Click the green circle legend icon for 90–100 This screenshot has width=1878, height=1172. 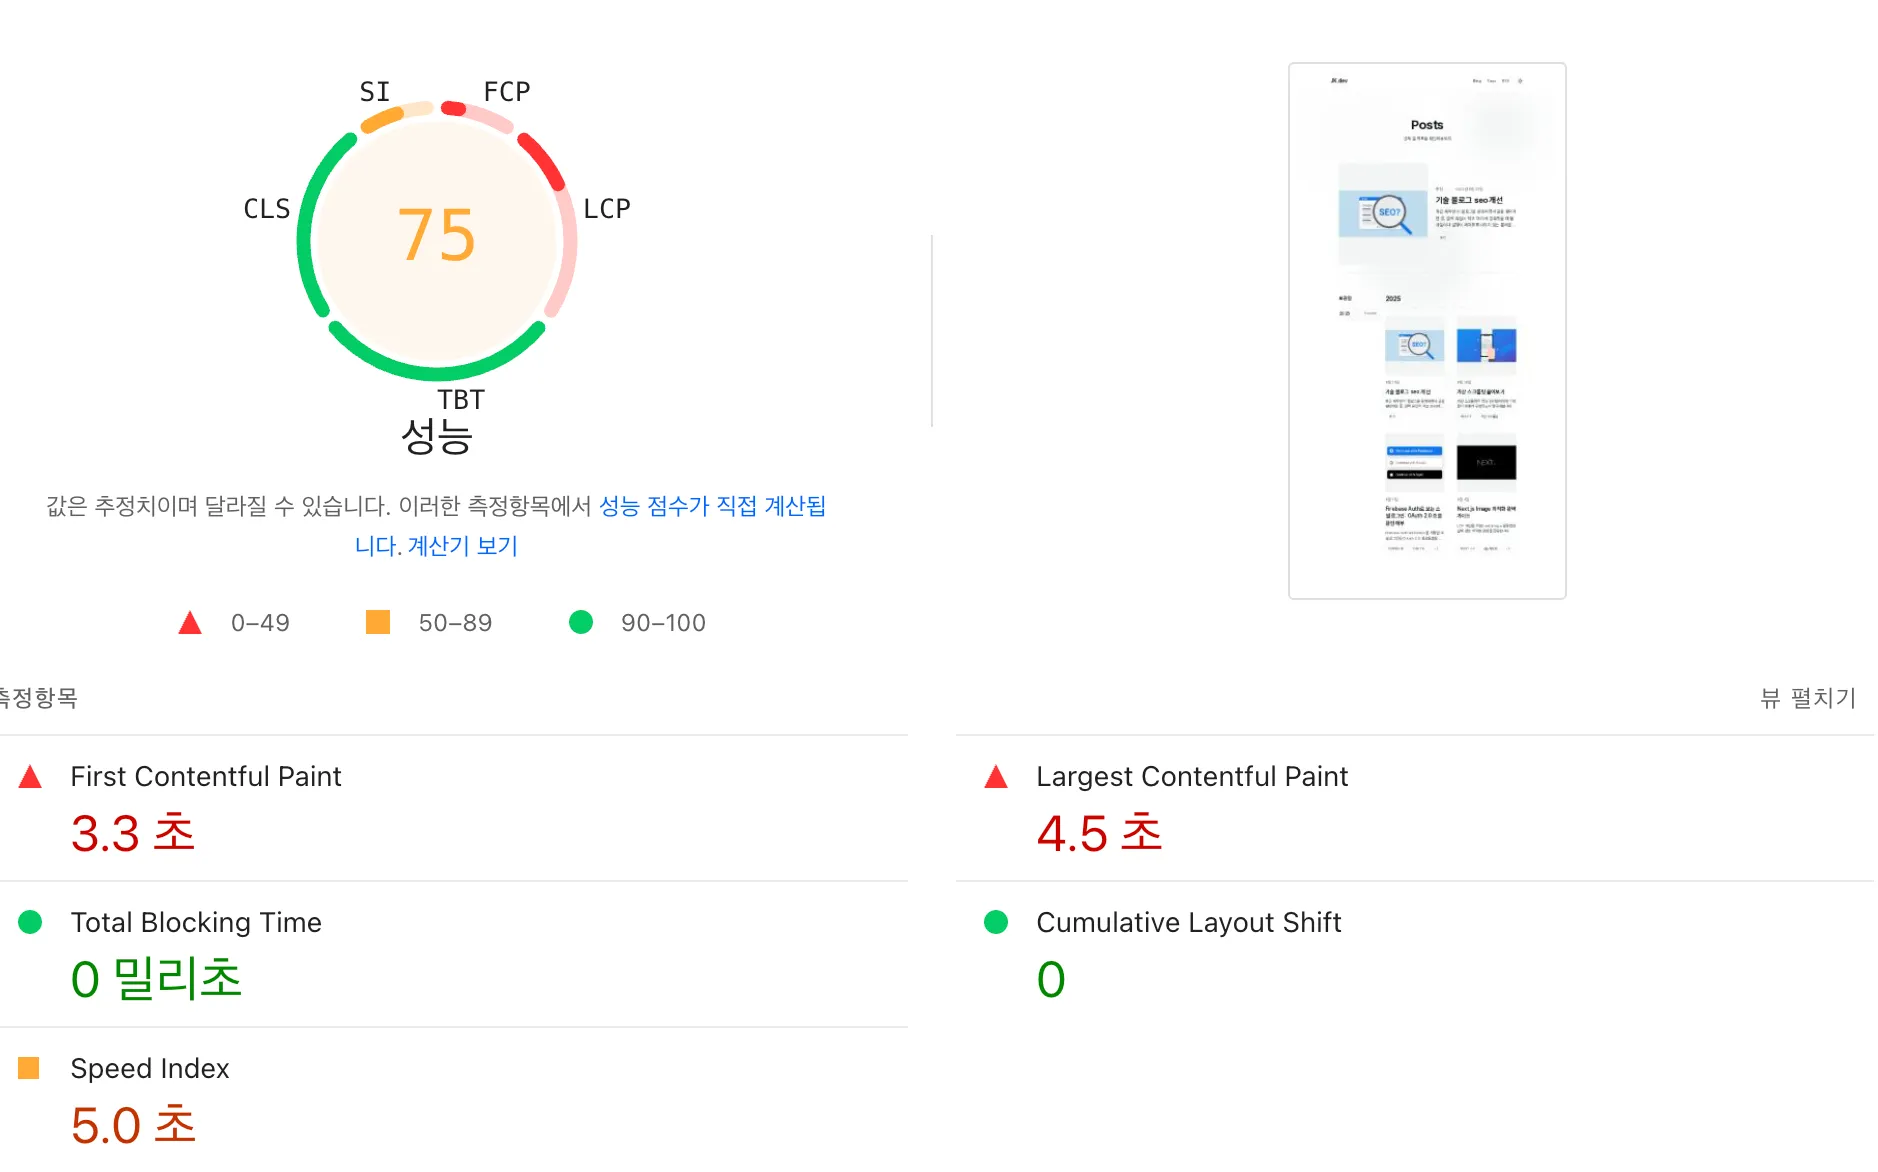581,622
